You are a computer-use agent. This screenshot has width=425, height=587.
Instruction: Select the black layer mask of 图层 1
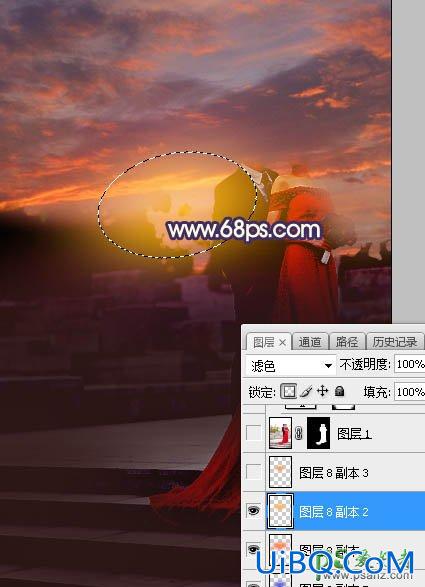coord(319,433)
